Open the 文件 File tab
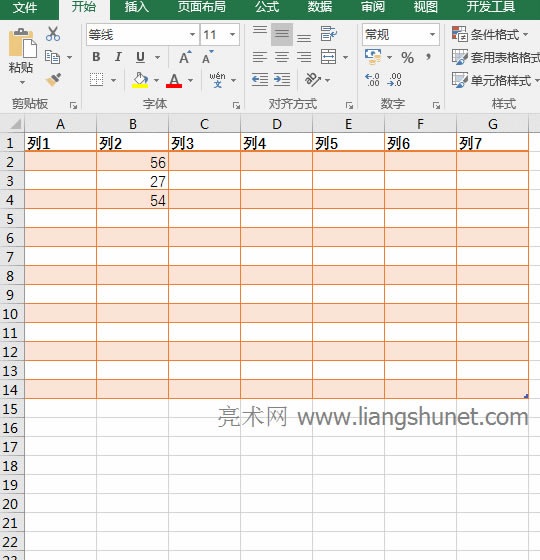The height and width of the screenshot is (560, 540). coord(25,7)
